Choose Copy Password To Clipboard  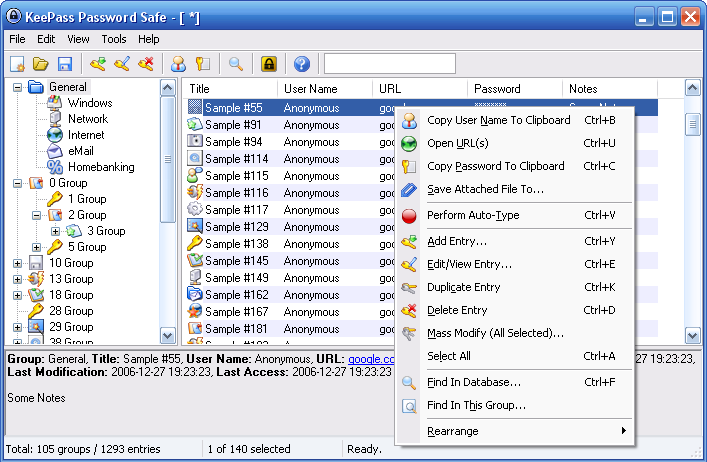[x=495, y=166]
